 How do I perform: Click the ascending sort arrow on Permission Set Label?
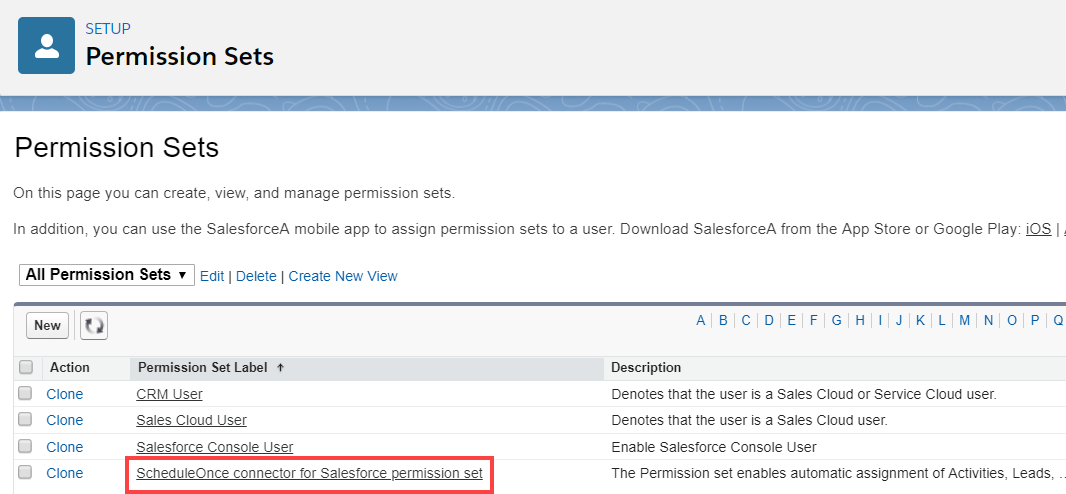coord(281,368)
